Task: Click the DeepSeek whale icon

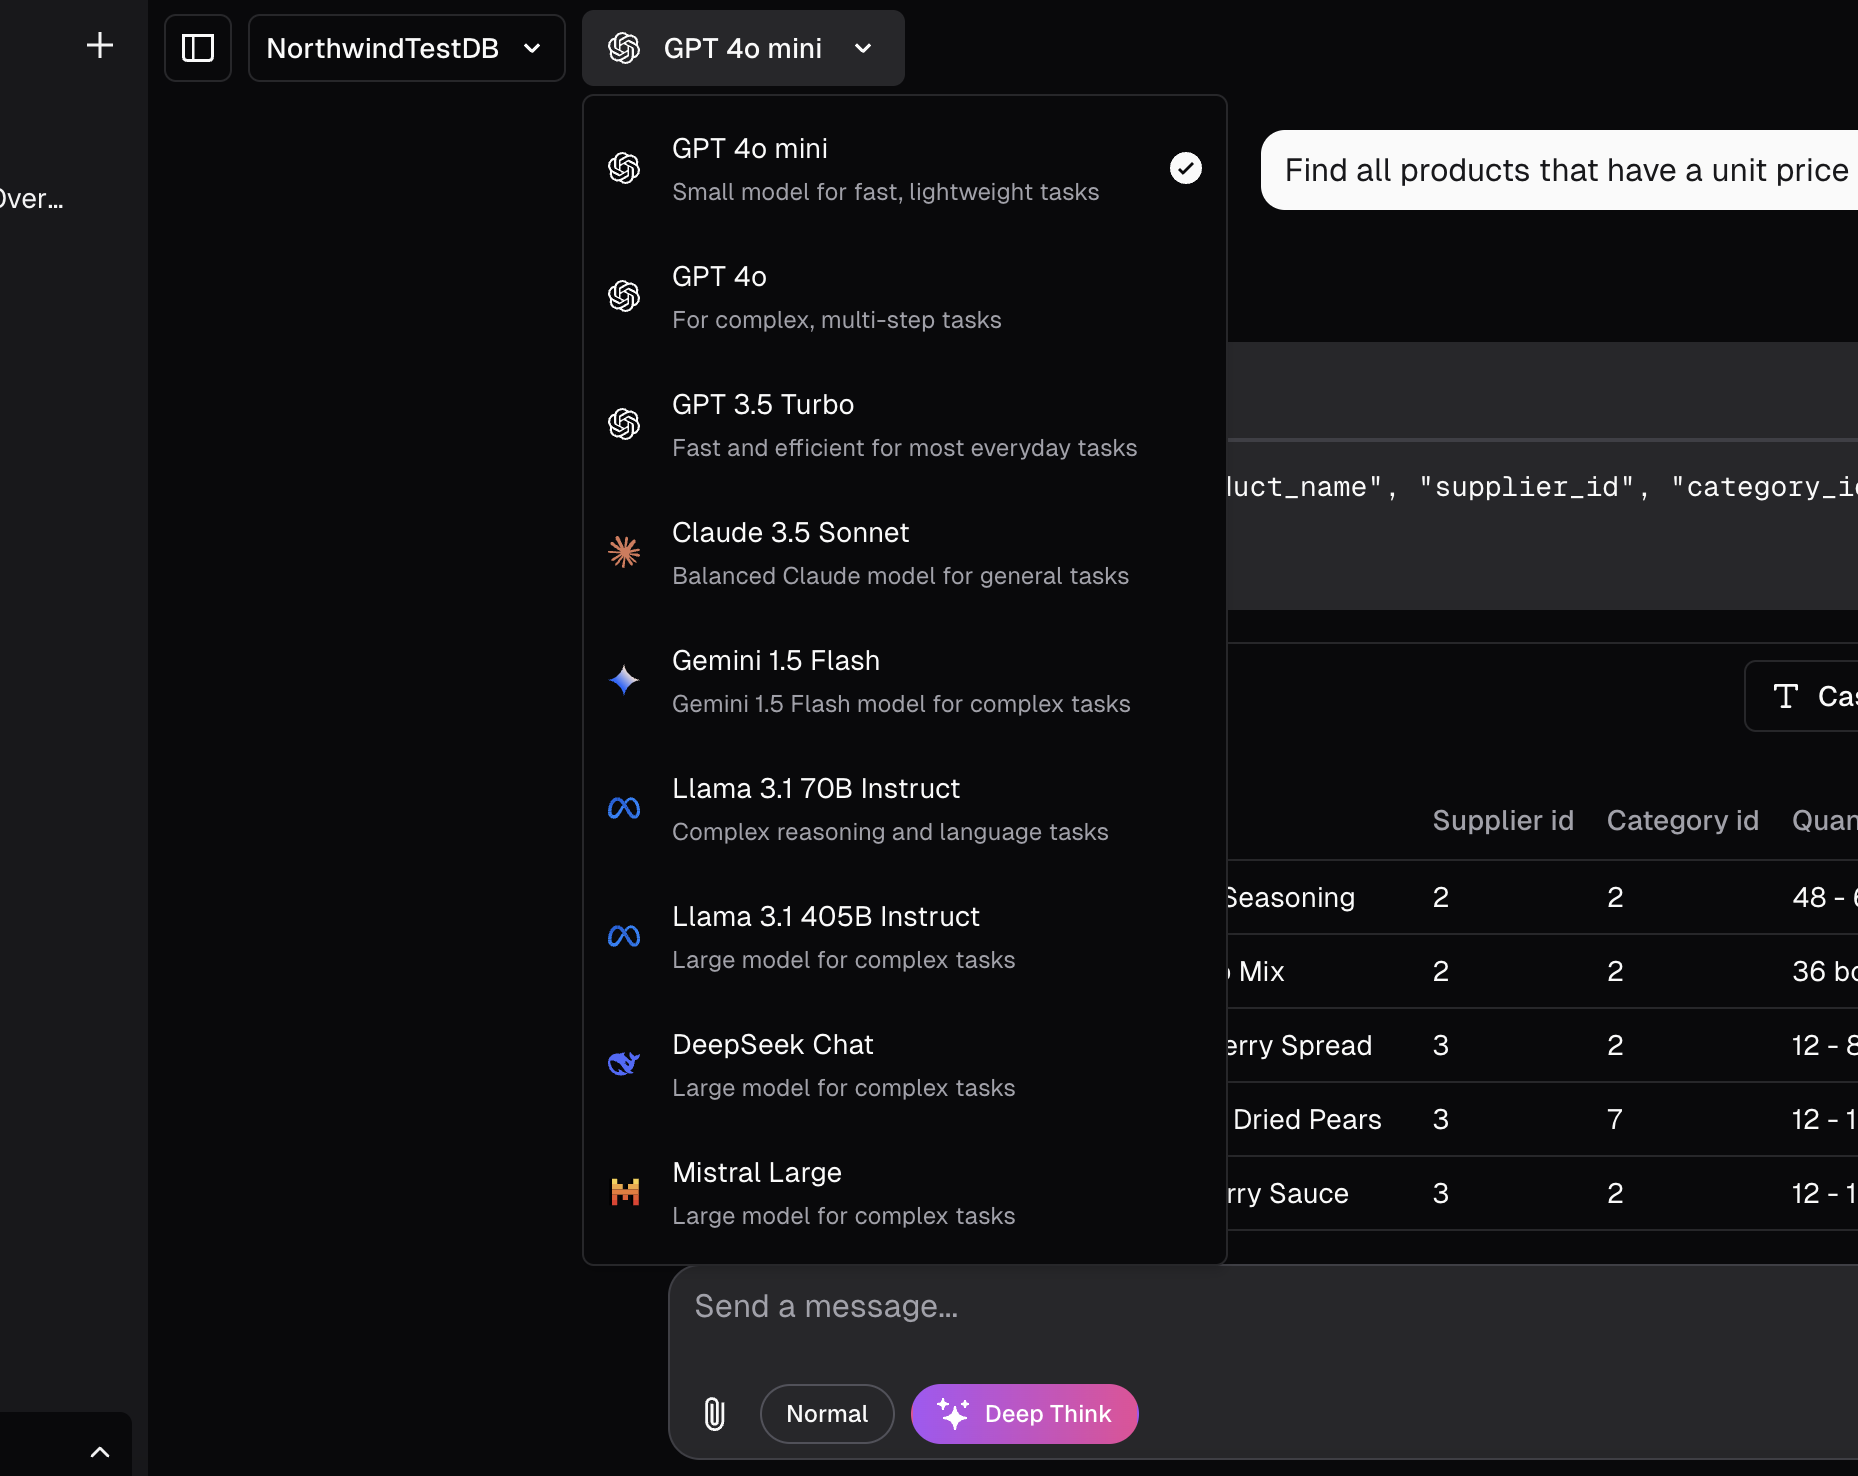Action: click(624, 1063)
